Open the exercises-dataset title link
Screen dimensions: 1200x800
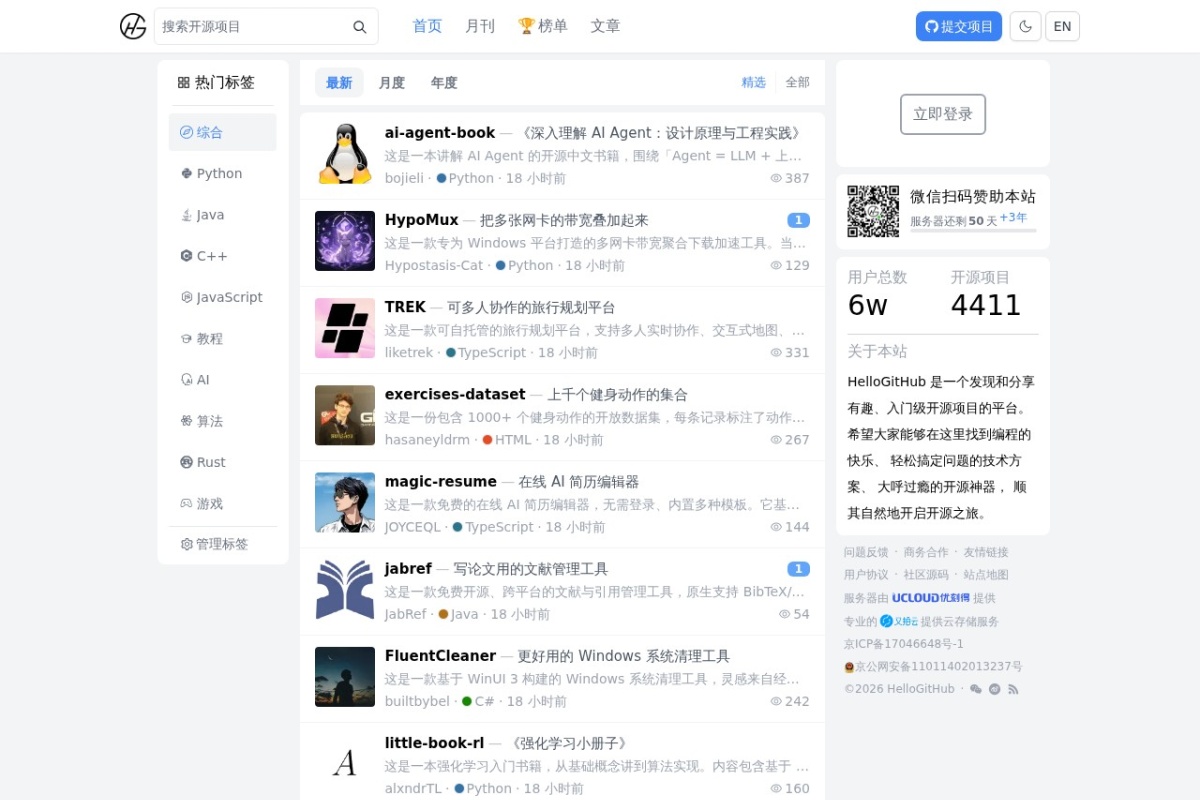click(455, 394)
